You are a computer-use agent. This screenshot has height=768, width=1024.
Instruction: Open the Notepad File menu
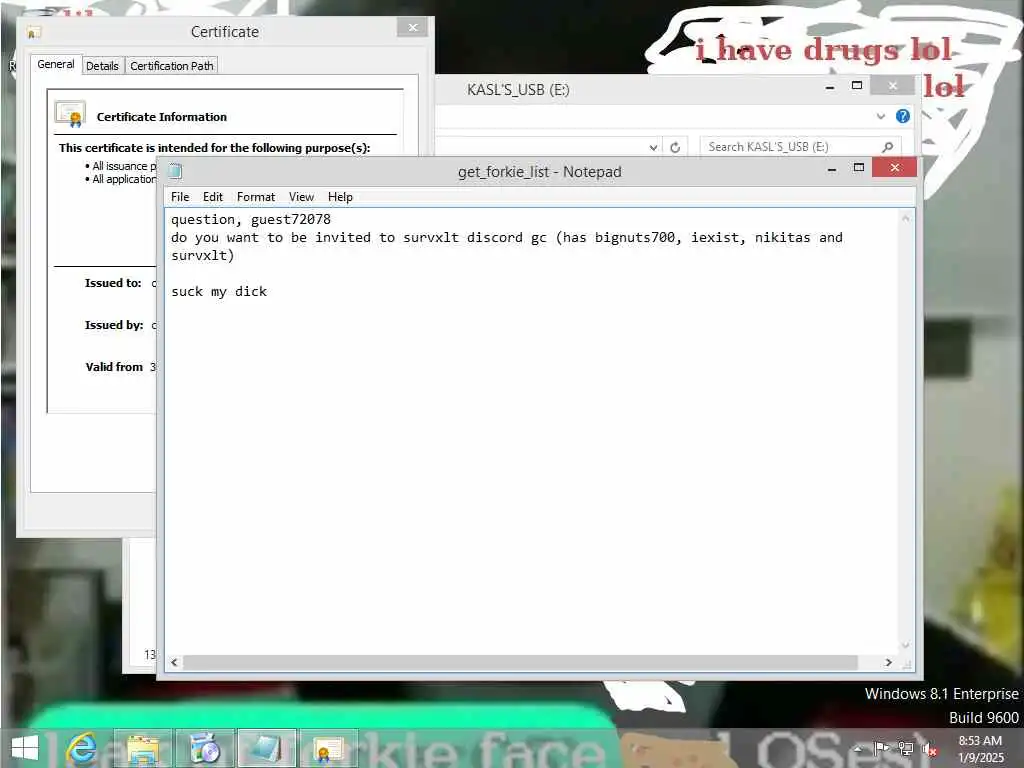point(180,197)
